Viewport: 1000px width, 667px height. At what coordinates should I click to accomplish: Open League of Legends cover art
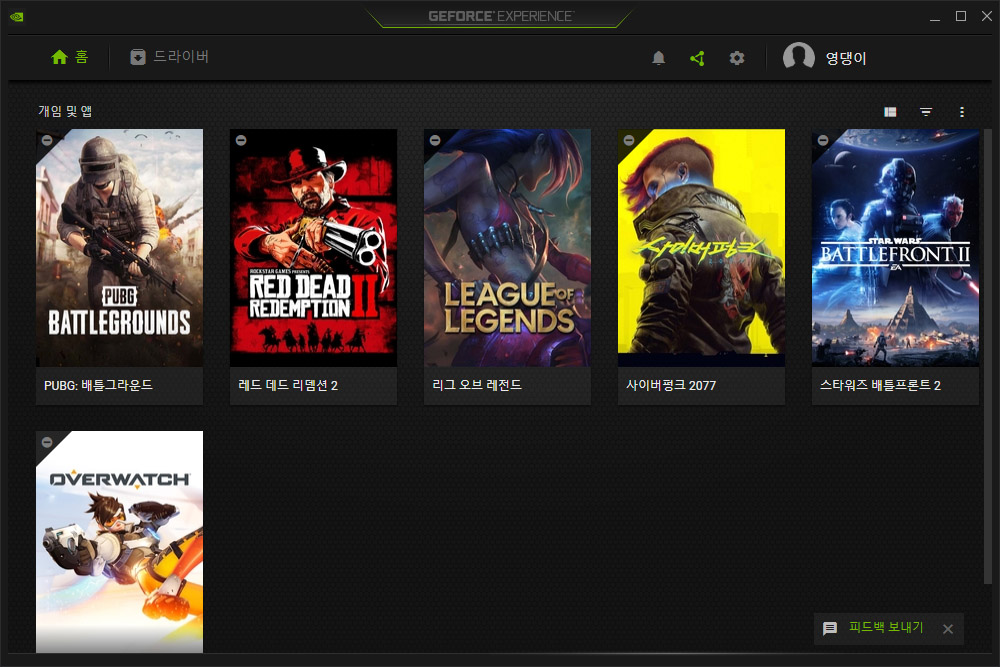(x=507, y=247)
